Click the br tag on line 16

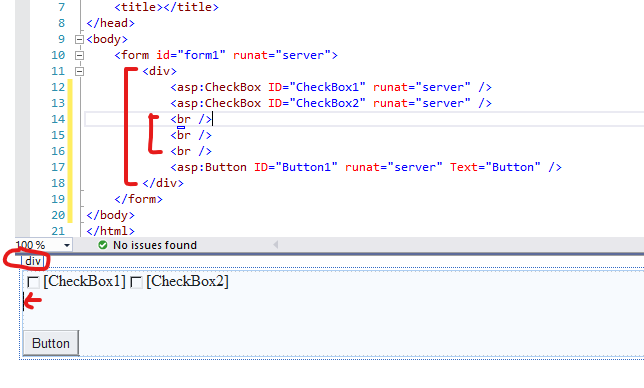tap(191, 151)
